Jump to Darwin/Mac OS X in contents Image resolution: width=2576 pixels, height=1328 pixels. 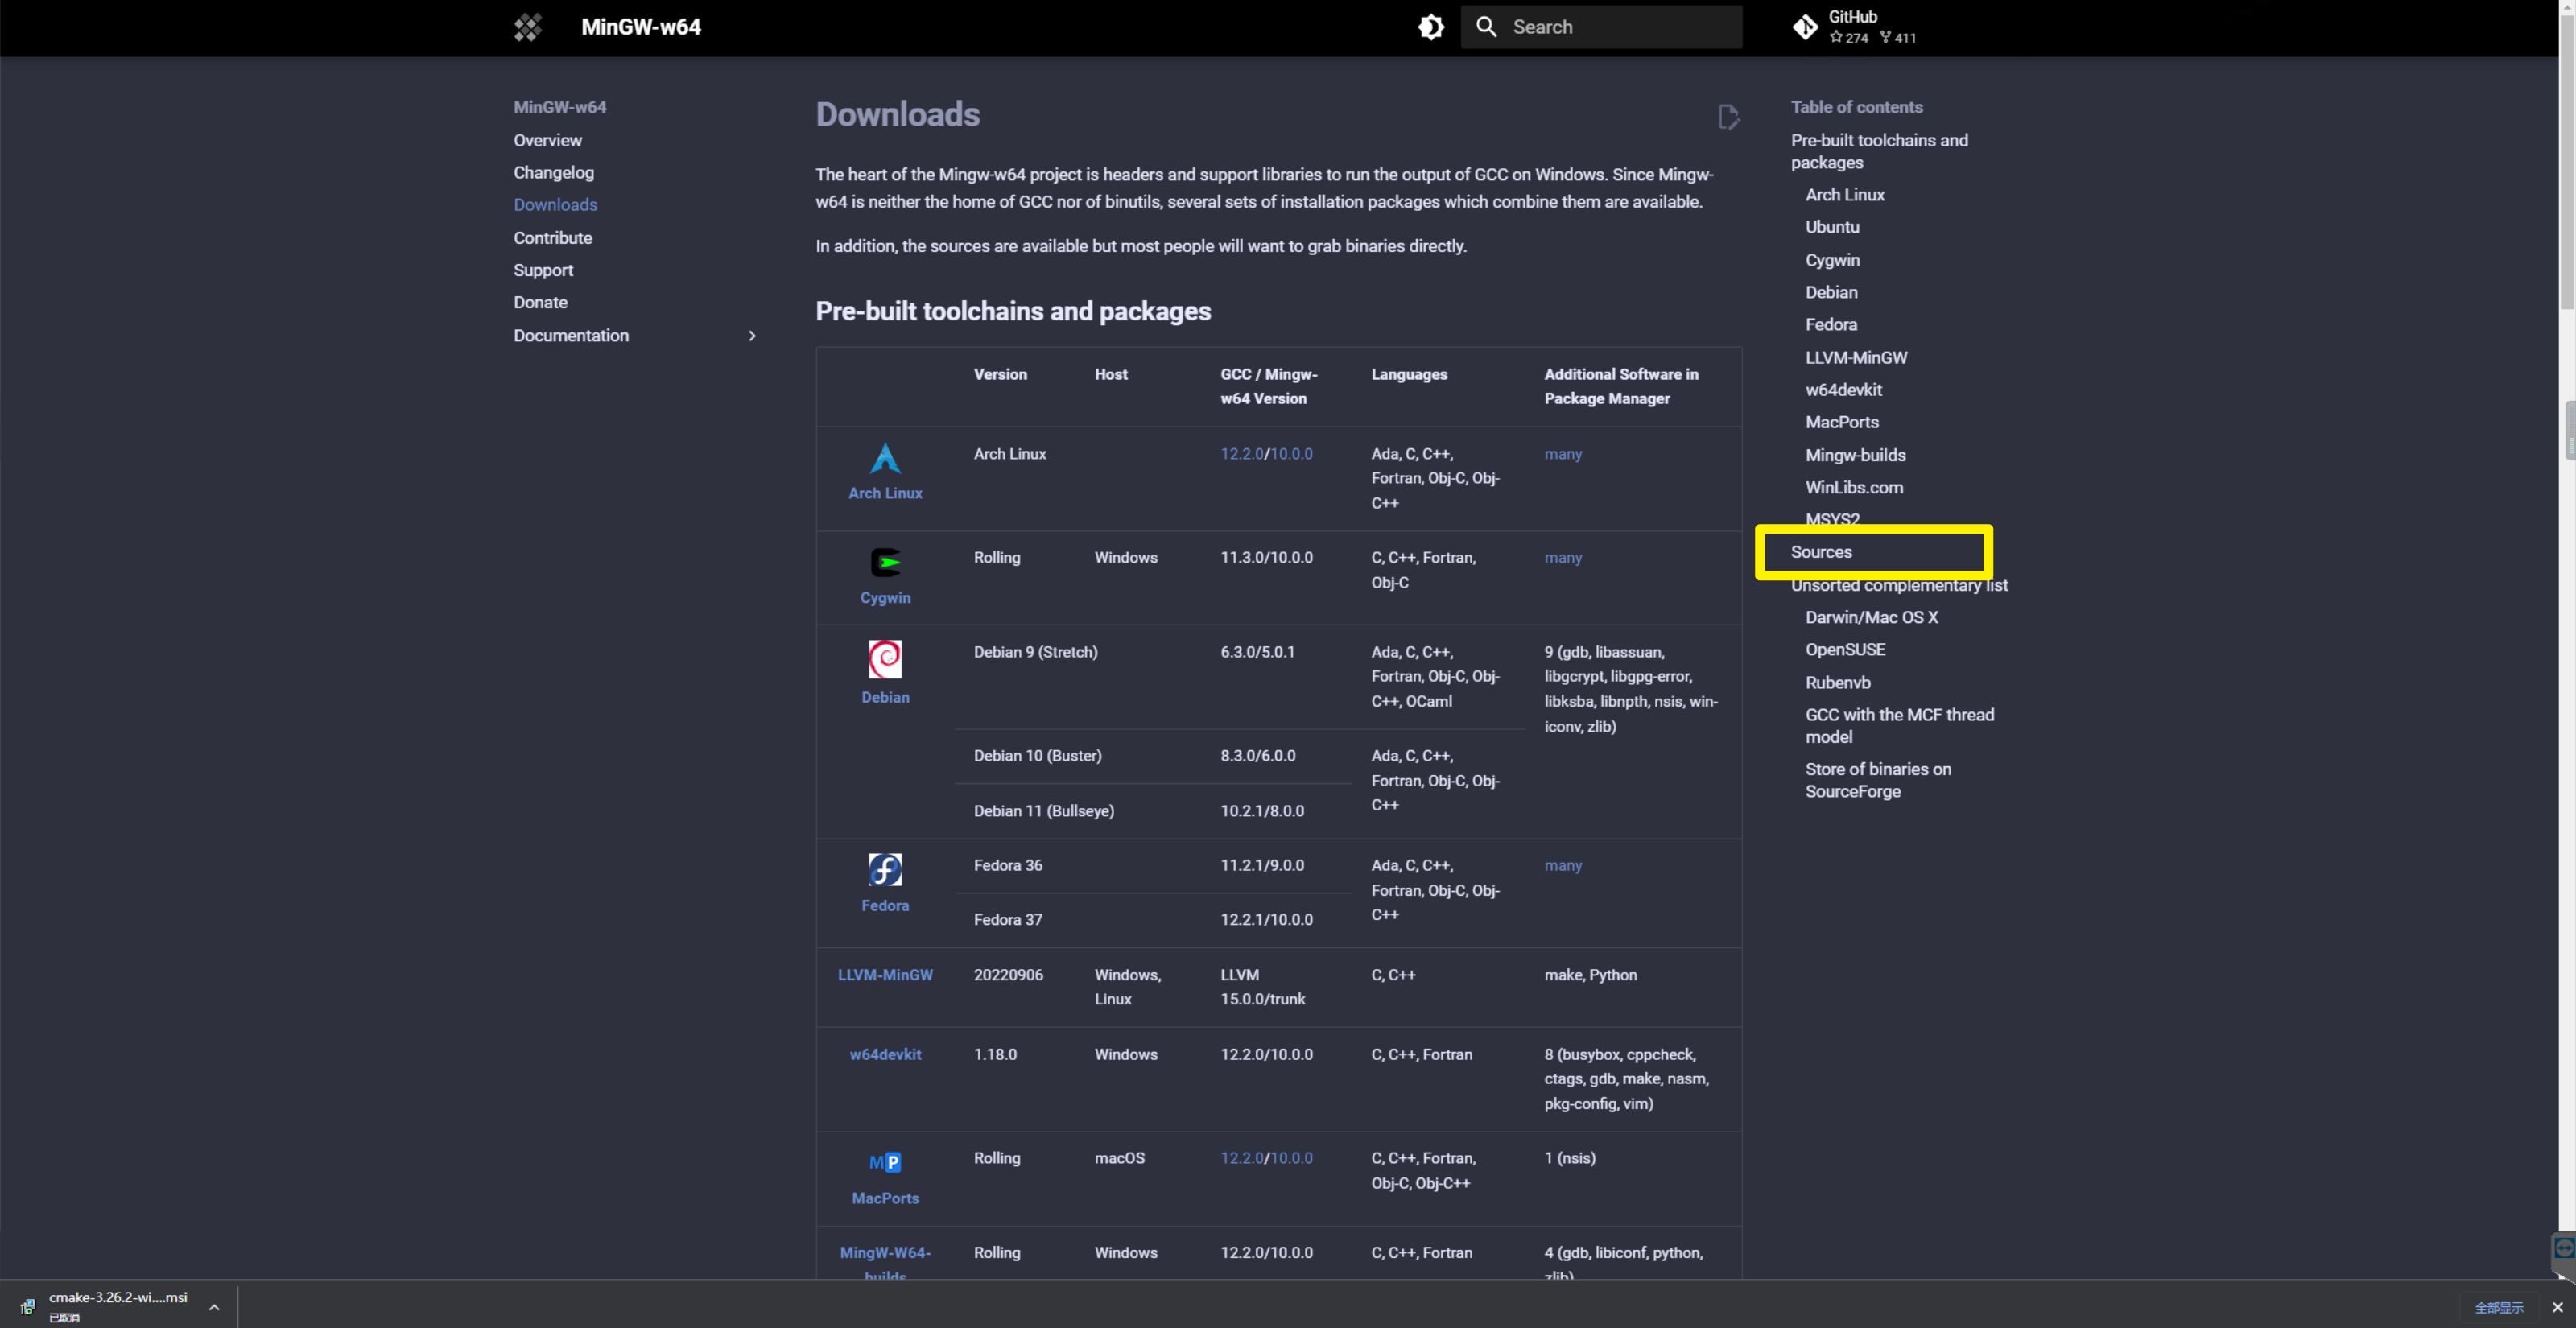(x=1871, y=617)
